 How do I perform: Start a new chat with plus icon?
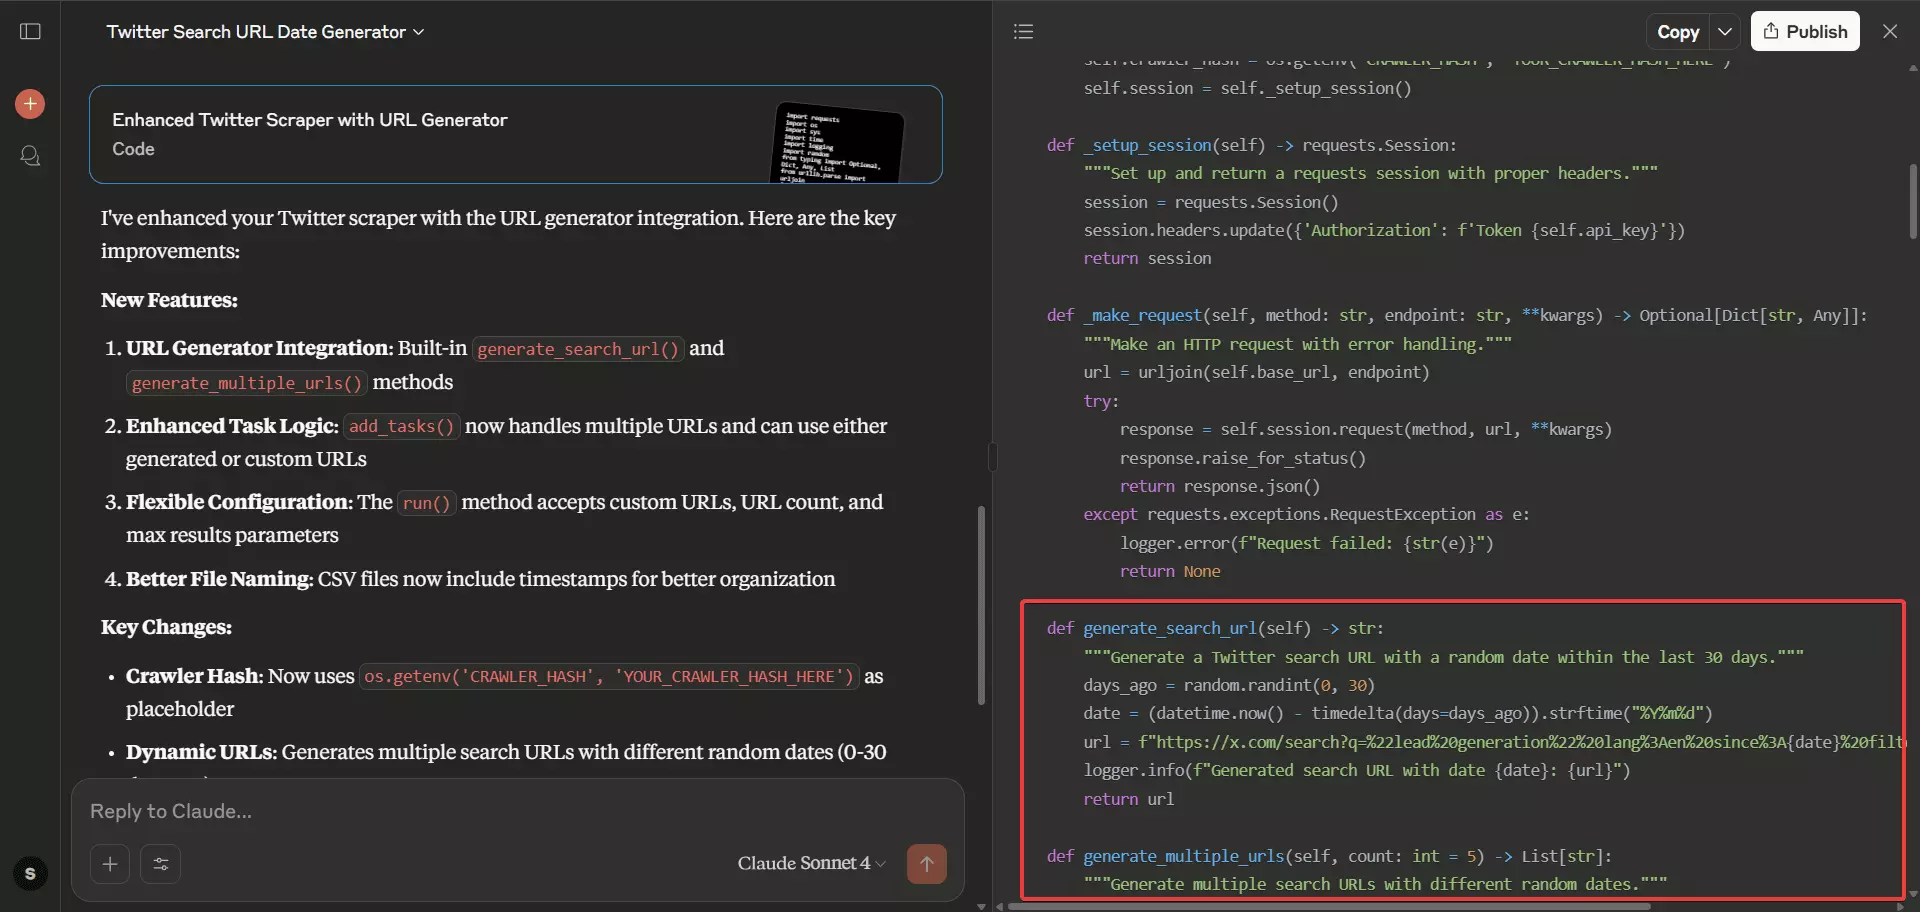point(30,104)
